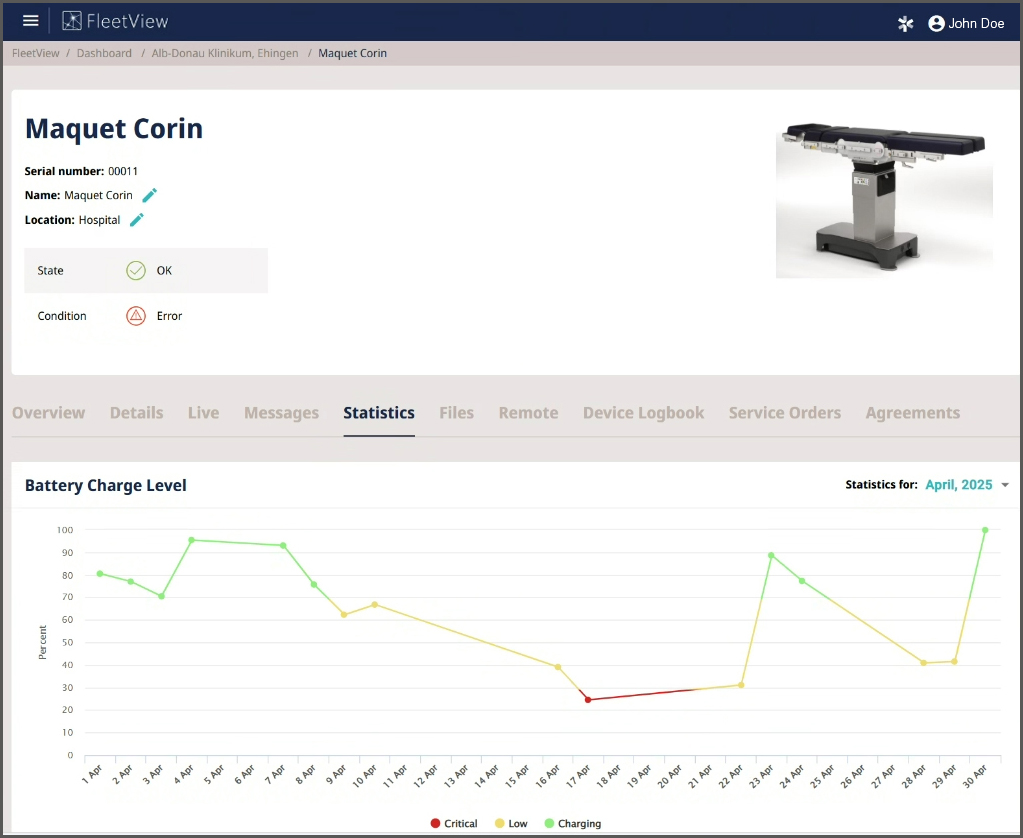Click the 24 Apr data point
This screenshot has width=1023, height=838.
pyautogui.click(x=802, y=581)
